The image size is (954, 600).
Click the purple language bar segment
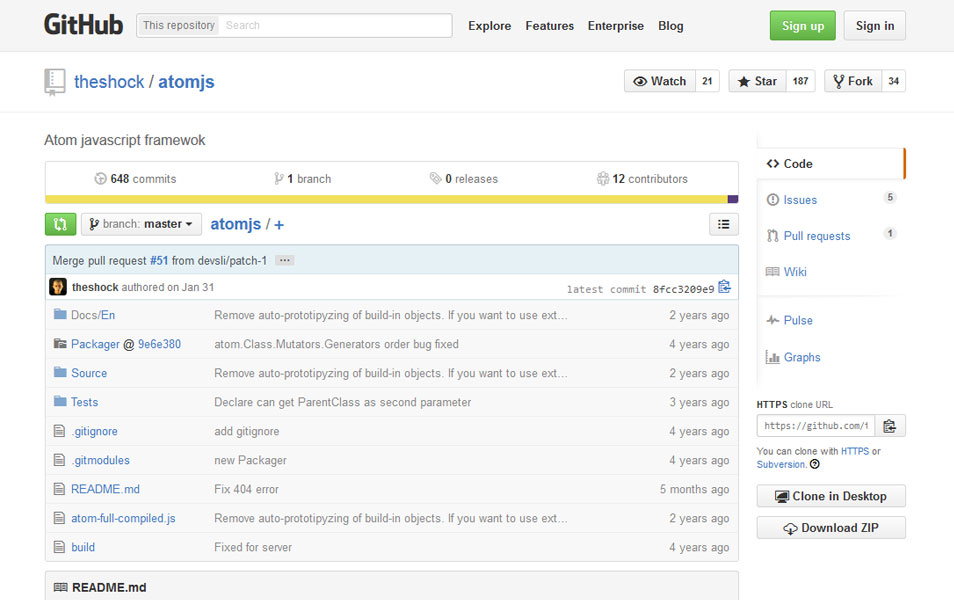point(733,199)
